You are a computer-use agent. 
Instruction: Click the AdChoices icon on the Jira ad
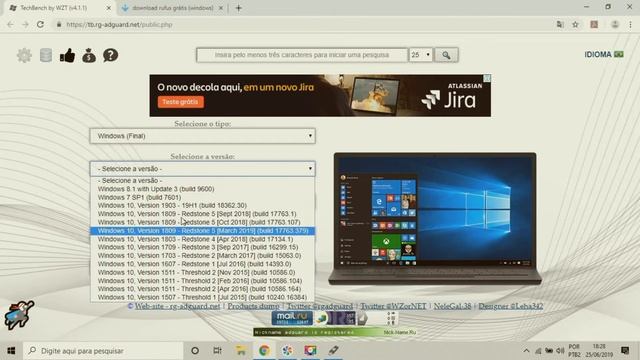487,78
